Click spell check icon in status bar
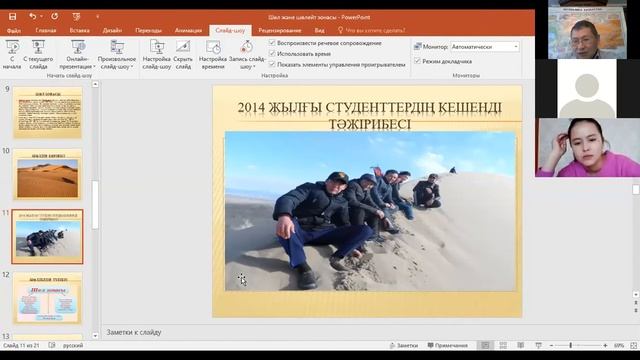The height and width of the screenshot is (360, 640). [52, 345]
